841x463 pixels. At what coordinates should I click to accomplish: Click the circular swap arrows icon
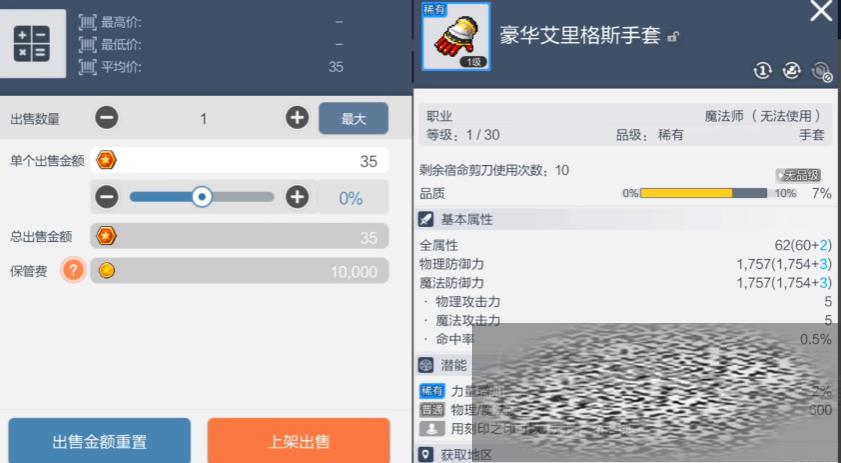coord(792,70)
